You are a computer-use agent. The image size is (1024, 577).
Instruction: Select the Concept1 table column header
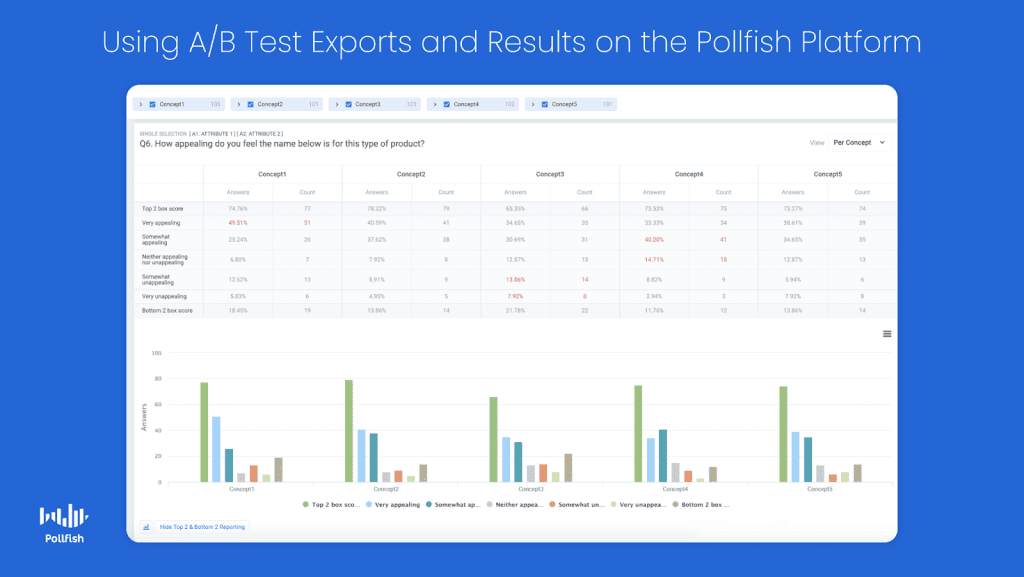click(272, 174)
